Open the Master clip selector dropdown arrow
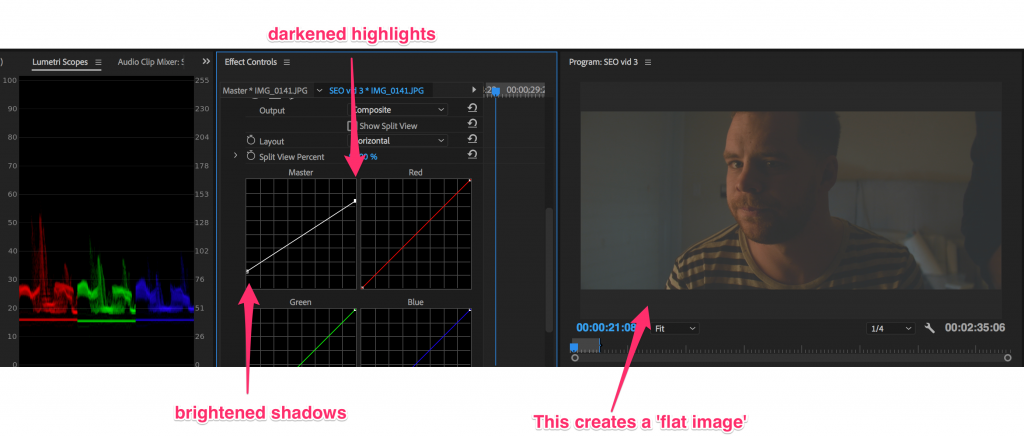The height and width of the screenshot is (437, 1024). click(x=319, y=90)
